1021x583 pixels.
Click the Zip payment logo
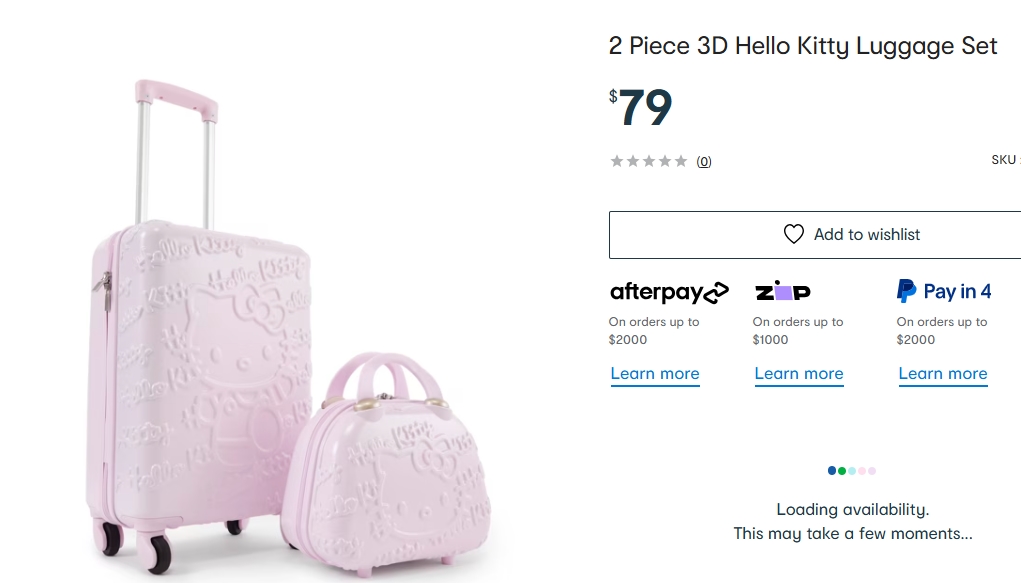point(782,292)
